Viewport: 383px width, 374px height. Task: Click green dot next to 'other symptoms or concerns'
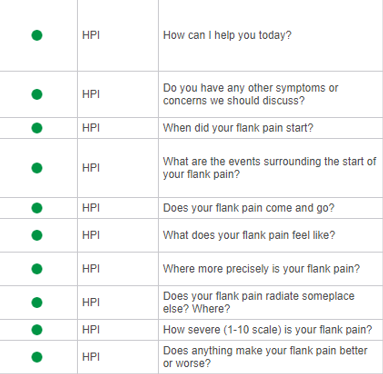37,94
